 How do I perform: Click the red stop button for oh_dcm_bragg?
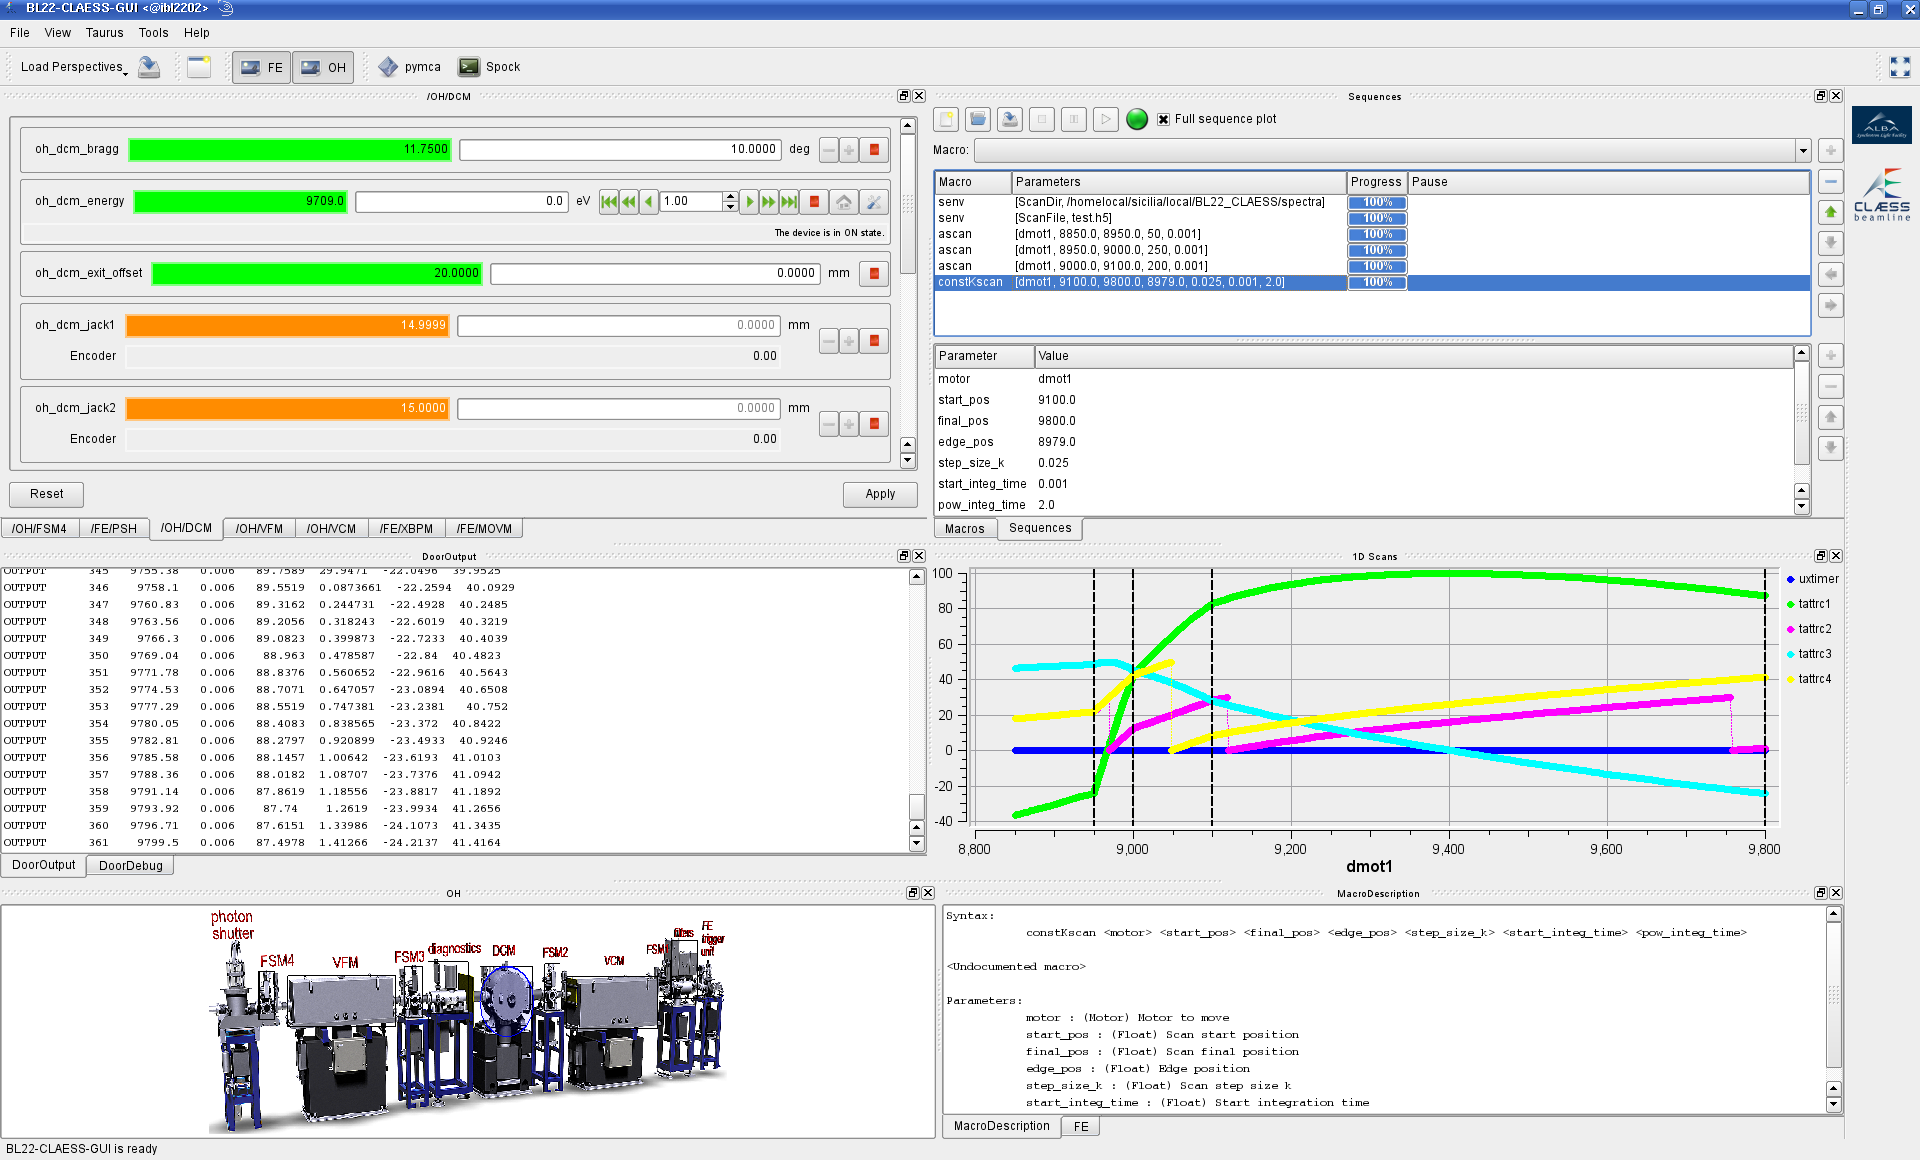click(x=874, y=150)
